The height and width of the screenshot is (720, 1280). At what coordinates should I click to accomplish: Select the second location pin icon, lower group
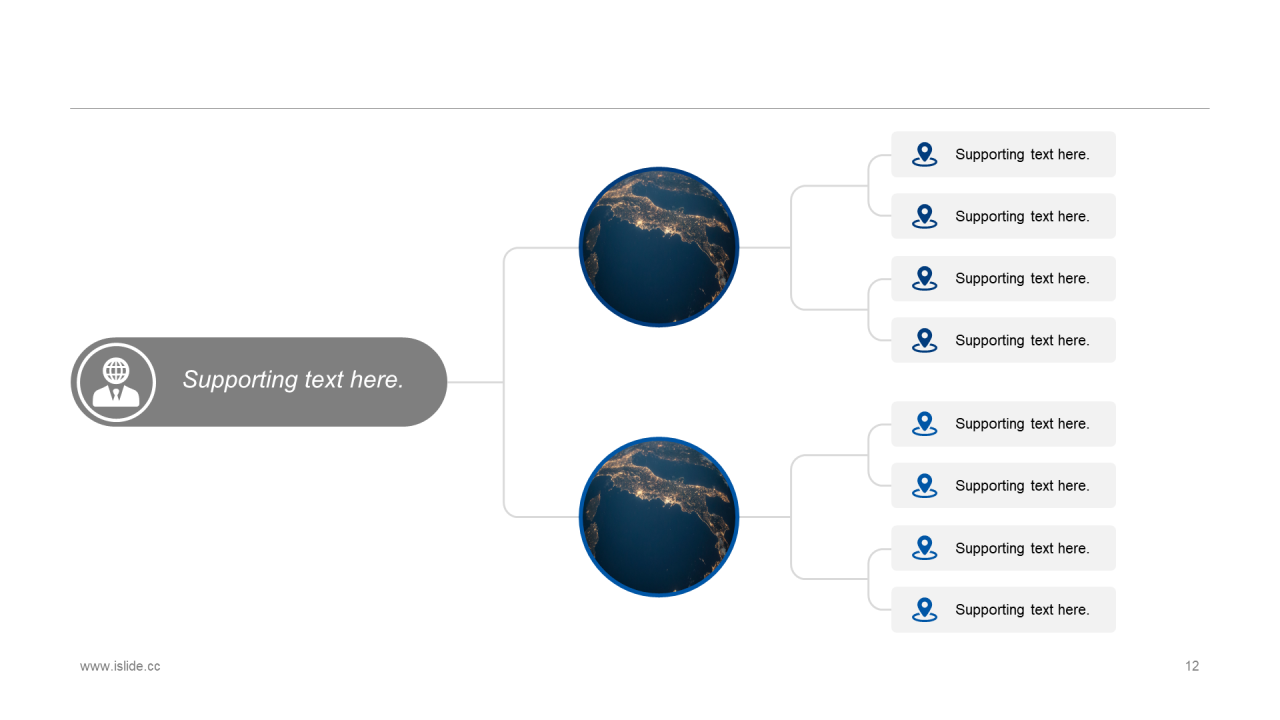click(925, 485)
